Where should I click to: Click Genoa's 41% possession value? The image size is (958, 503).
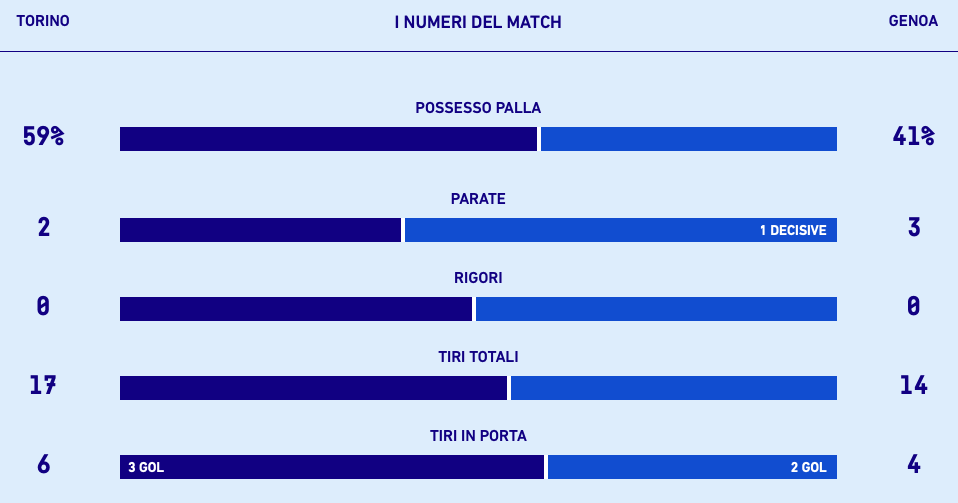click(x=913, y=137)
